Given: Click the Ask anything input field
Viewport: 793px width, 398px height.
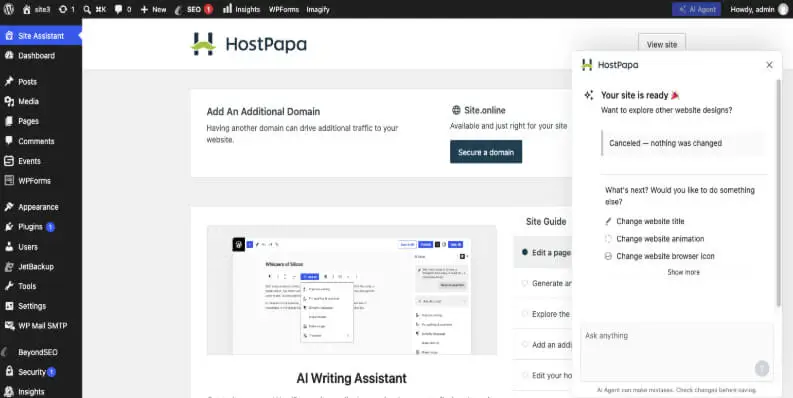Looking at the screenshot, I should click(677, 352).
